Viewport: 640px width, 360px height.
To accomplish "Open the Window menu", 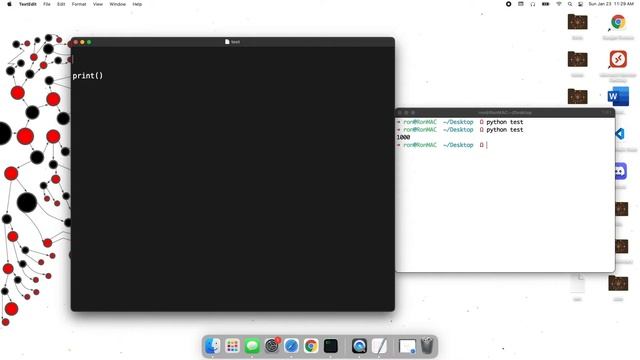I will [x=118, y=4].
